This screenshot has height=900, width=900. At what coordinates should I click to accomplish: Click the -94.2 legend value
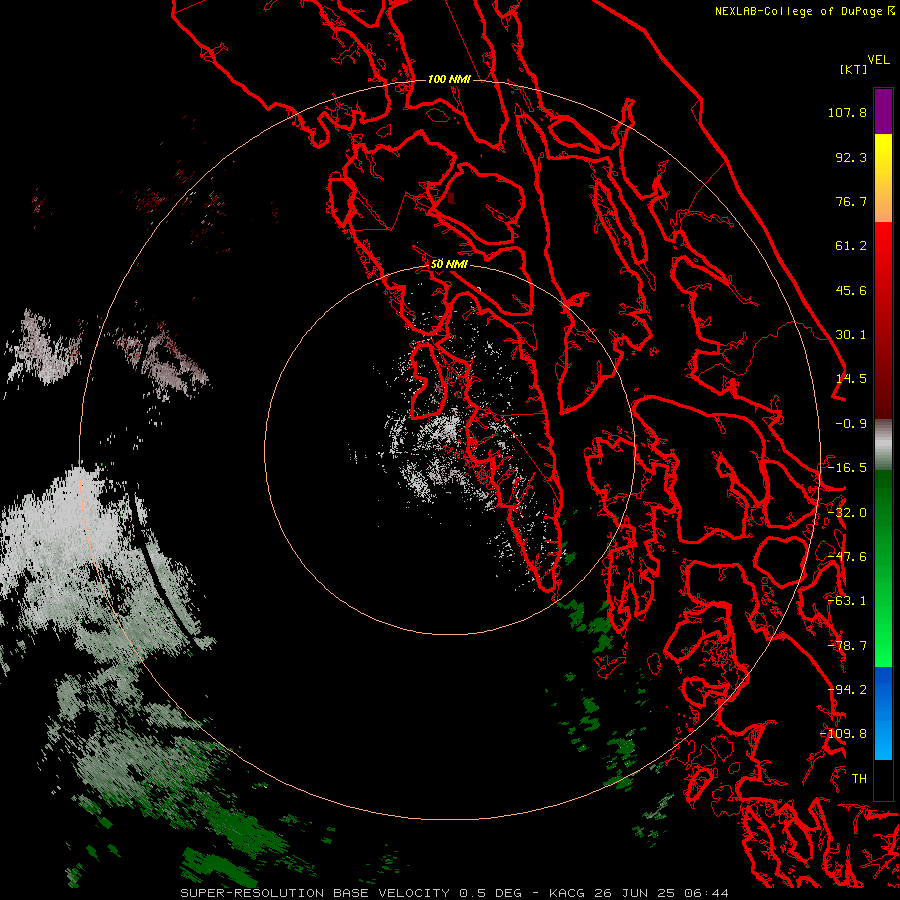point(847,690)
